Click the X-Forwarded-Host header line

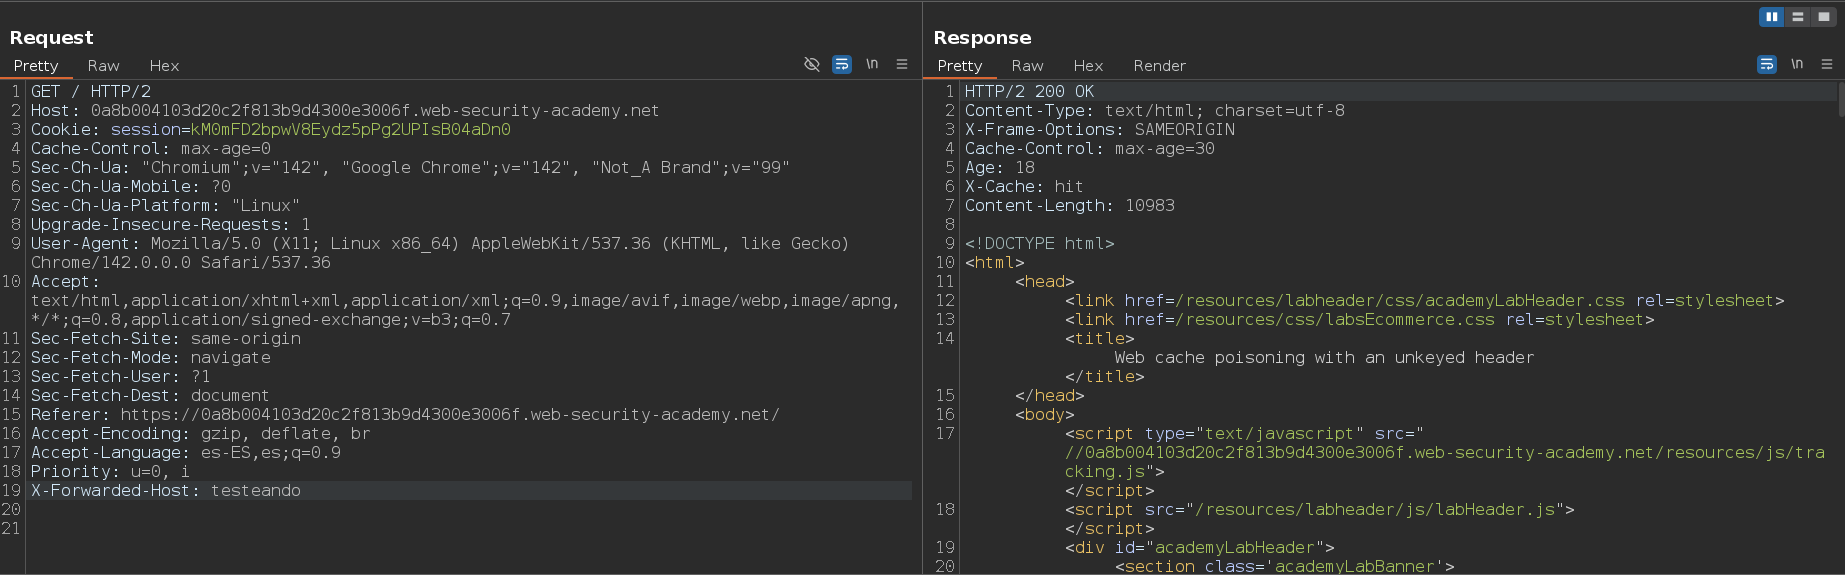point(166,491)
